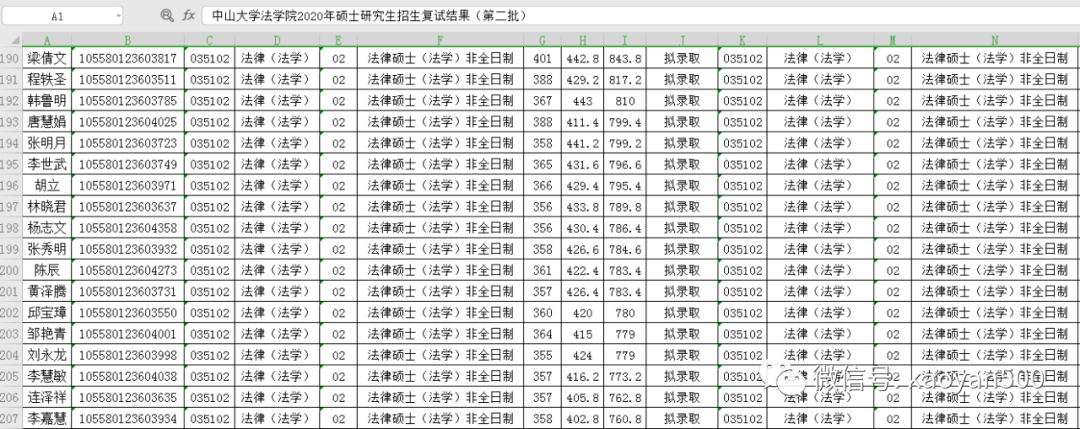Click score cell 401 in column G
This screenshot has height=429, width=1080.
(543, 59)
